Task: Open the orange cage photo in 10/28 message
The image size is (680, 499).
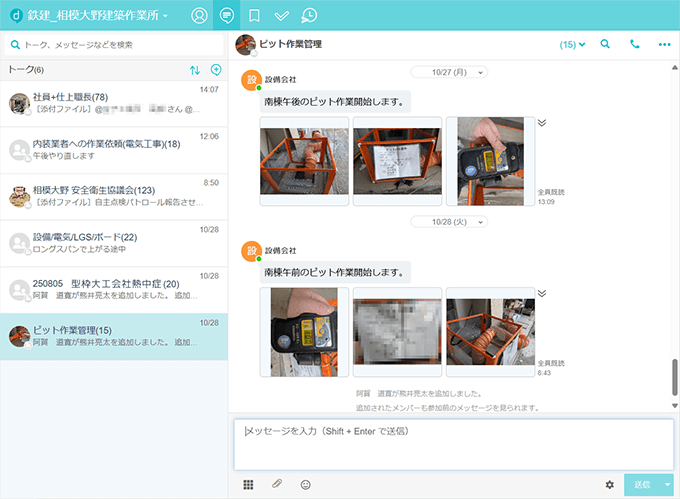Action: [x=490, y=332]
